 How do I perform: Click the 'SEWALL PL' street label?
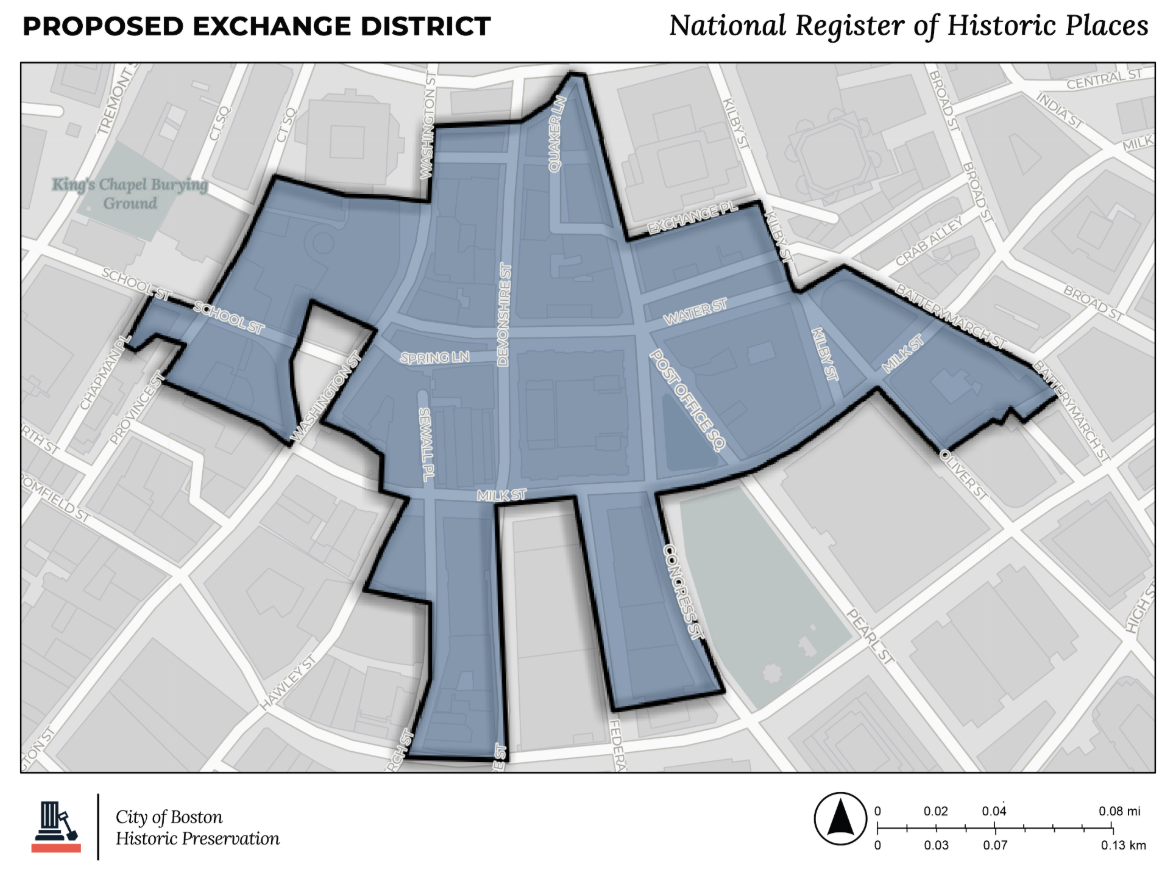426,444
